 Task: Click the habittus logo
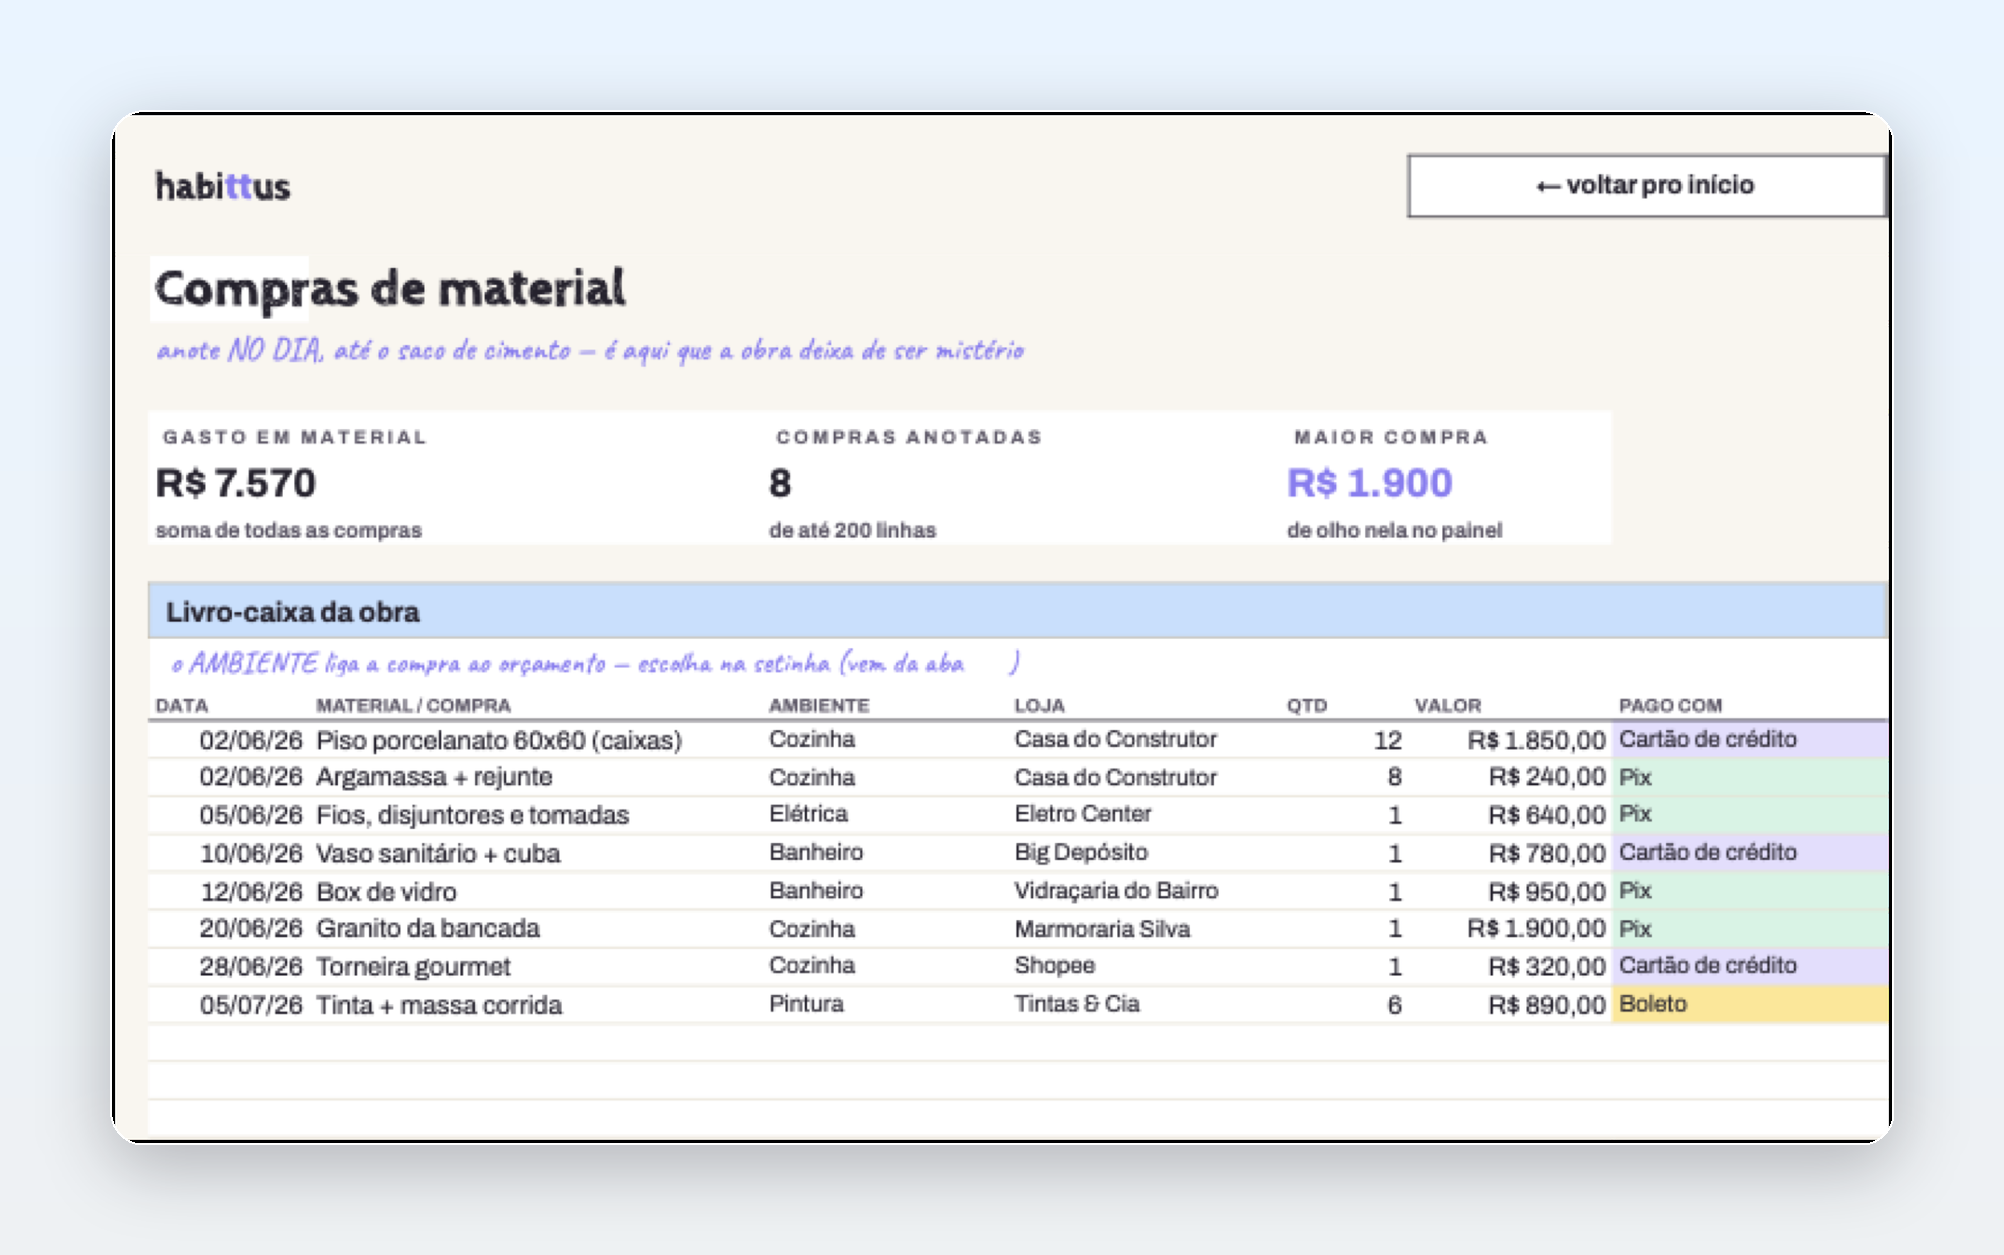pyautogui.click(x=223, y=186)
